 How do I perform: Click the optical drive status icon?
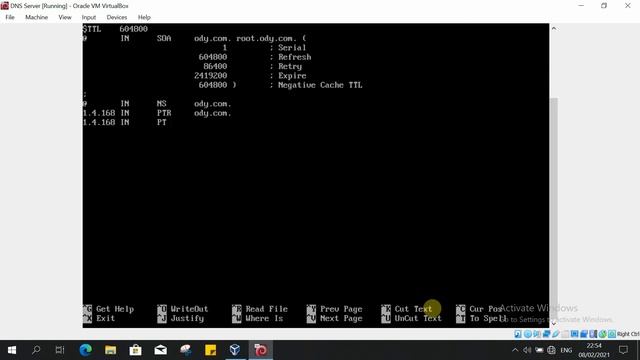(528, 334)
